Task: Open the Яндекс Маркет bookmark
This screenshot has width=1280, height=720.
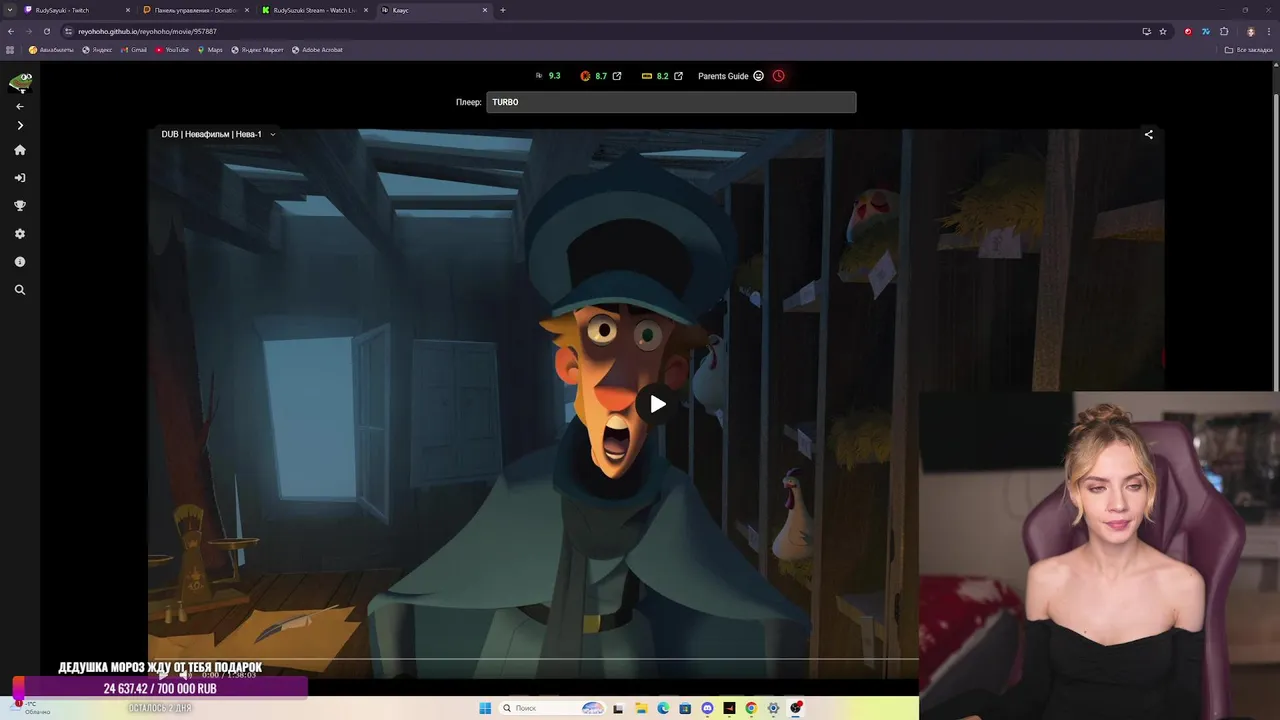Action: pos(257,50)
